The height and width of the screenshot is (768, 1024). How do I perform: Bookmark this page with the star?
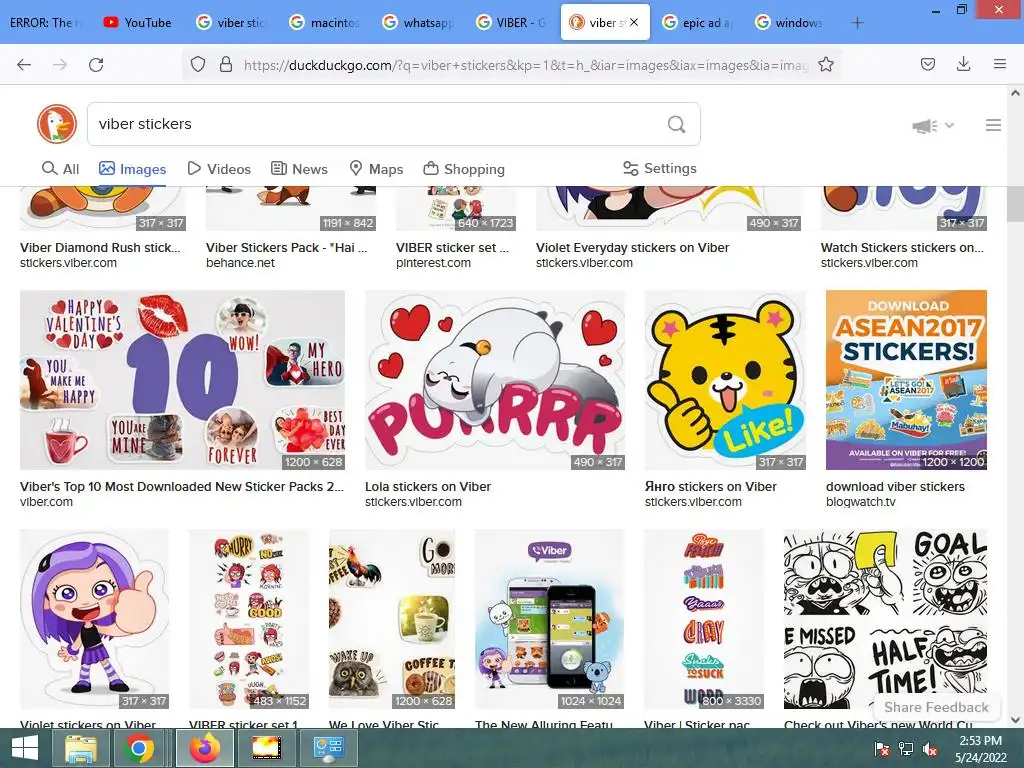[x=825, y=64]
